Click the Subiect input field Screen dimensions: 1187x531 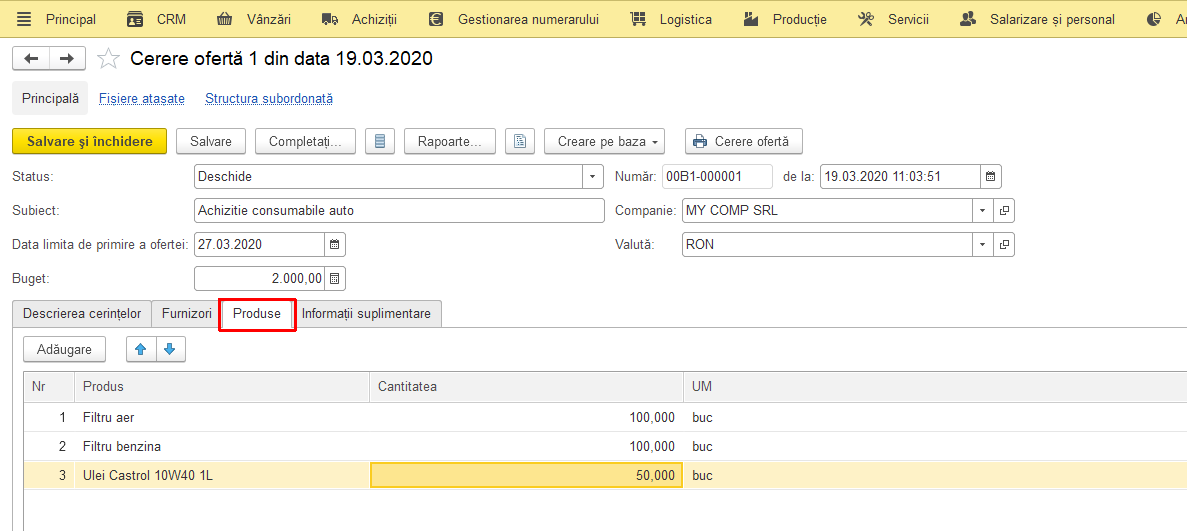coord(400,211)
